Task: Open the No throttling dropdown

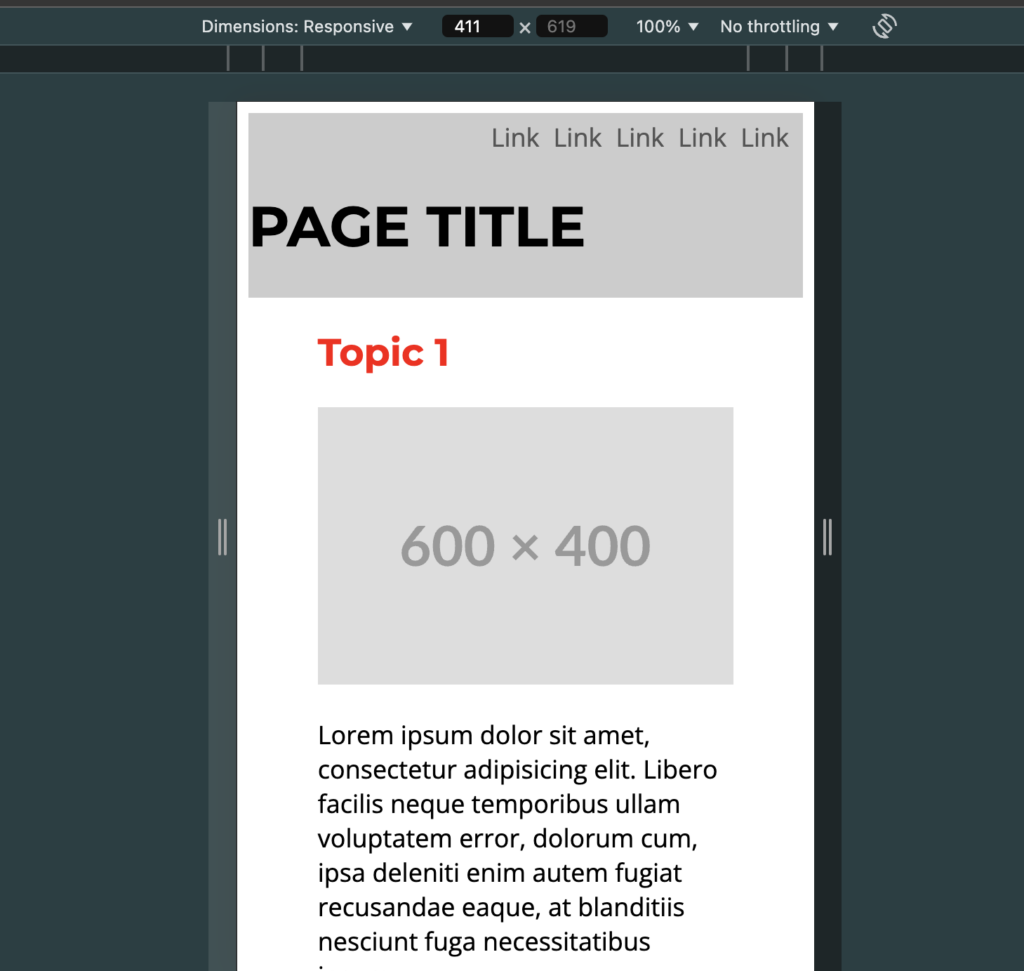Action: [779, 27]
